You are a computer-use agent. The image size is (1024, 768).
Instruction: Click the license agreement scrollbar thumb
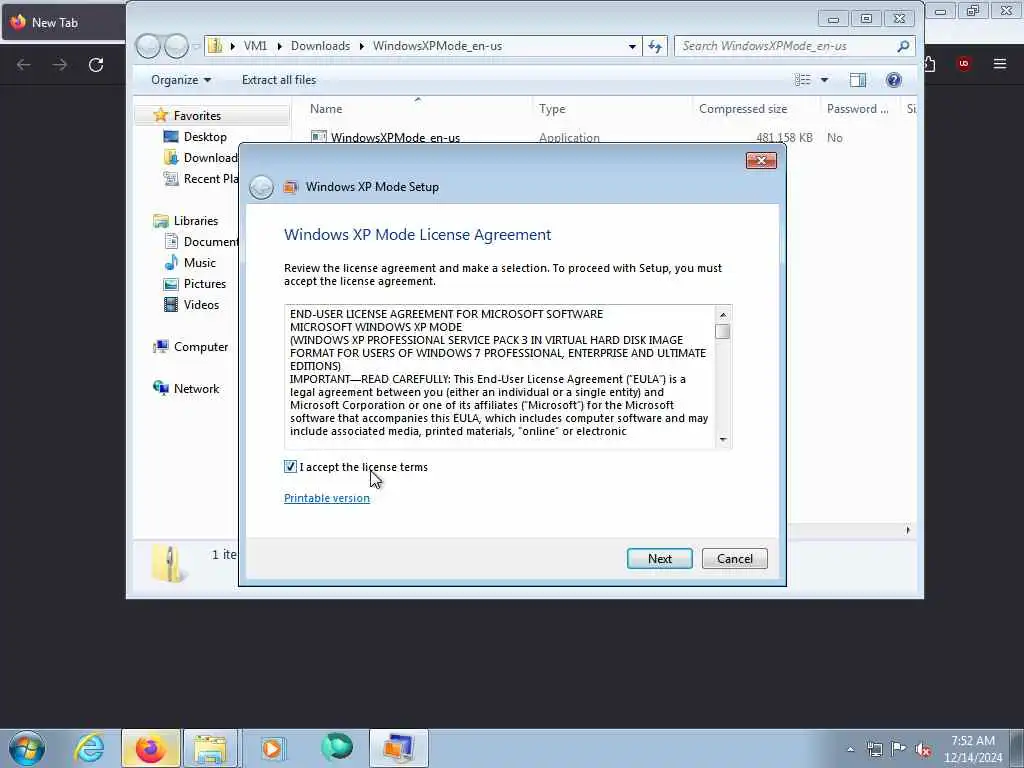pyautogui.click(x=722, y=332)
